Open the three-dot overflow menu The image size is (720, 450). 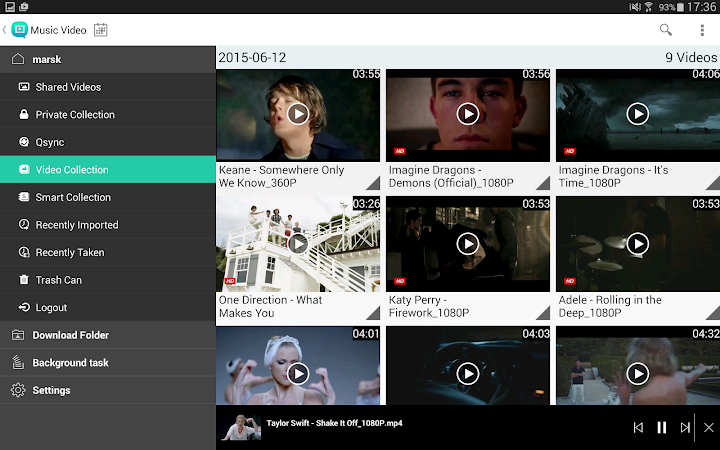pos(702,30)
